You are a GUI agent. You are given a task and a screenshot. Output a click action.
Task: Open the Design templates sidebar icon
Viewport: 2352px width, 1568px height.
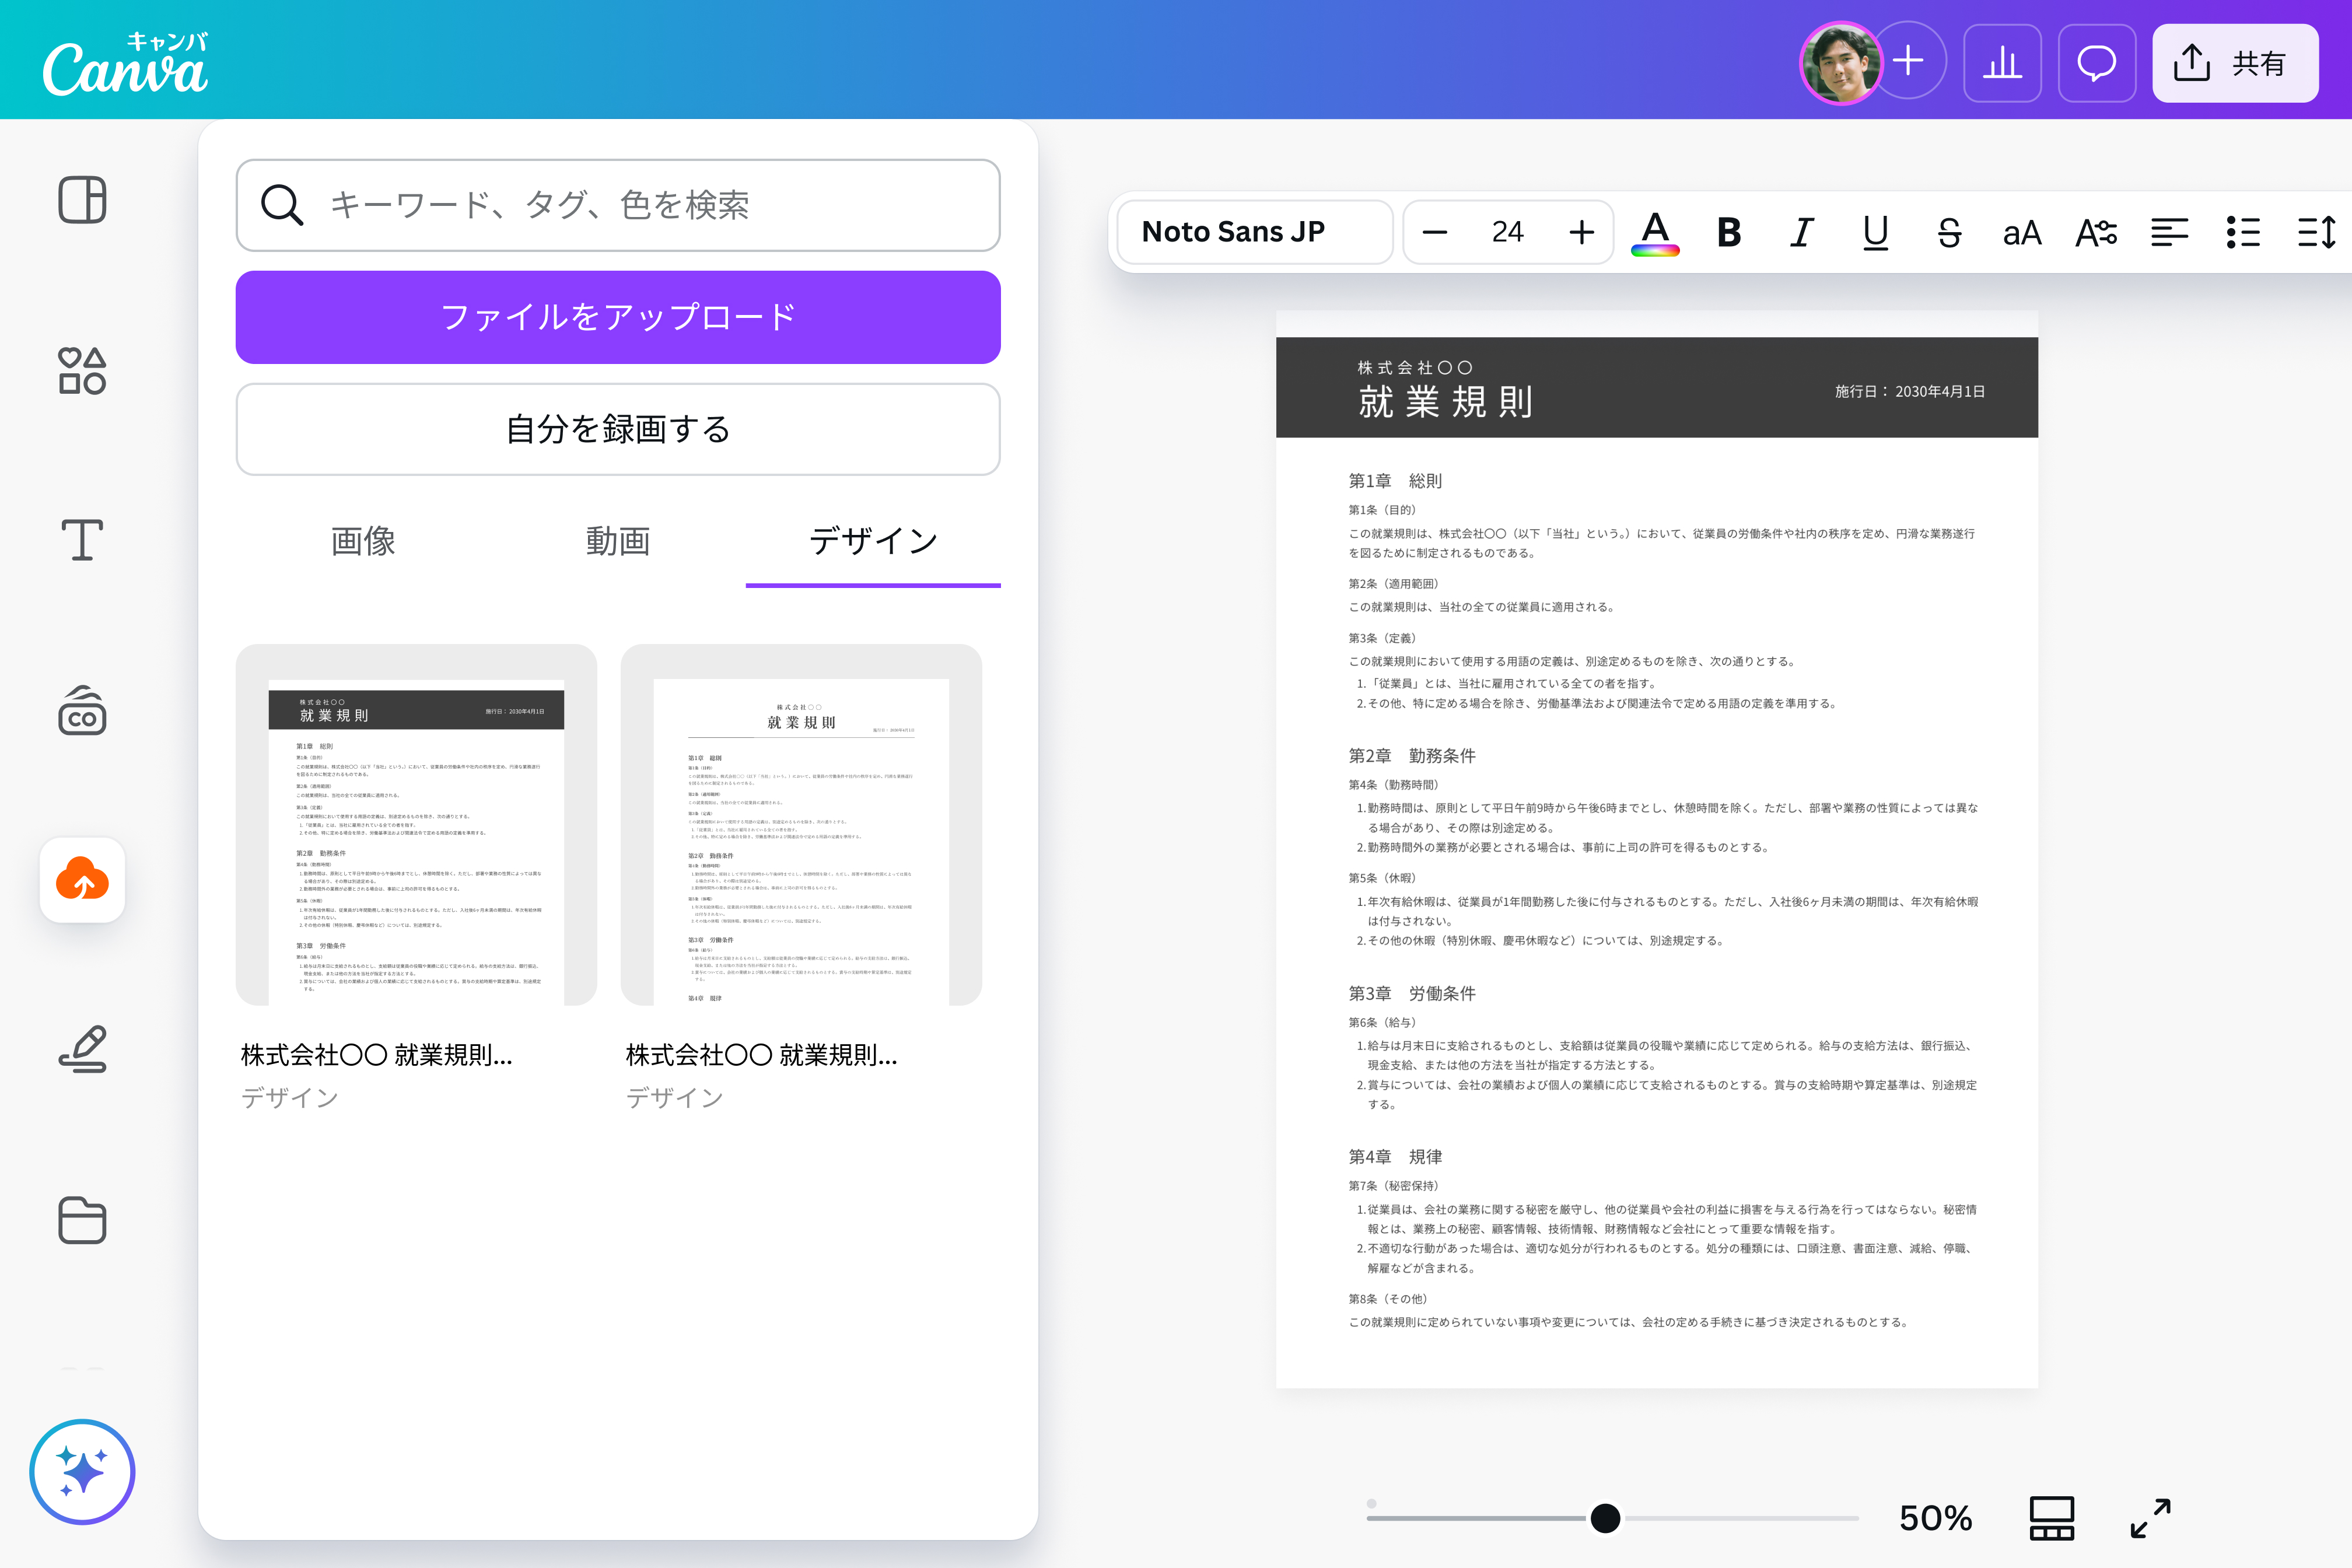82,200
